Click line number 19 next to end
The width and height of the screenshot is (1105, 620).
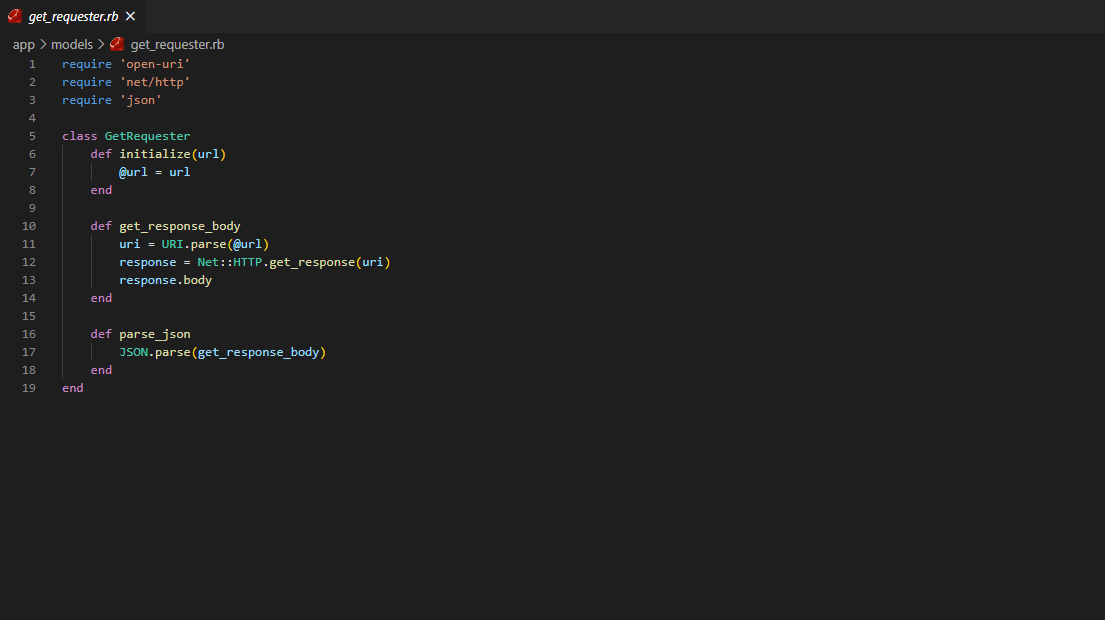(29, 387)
